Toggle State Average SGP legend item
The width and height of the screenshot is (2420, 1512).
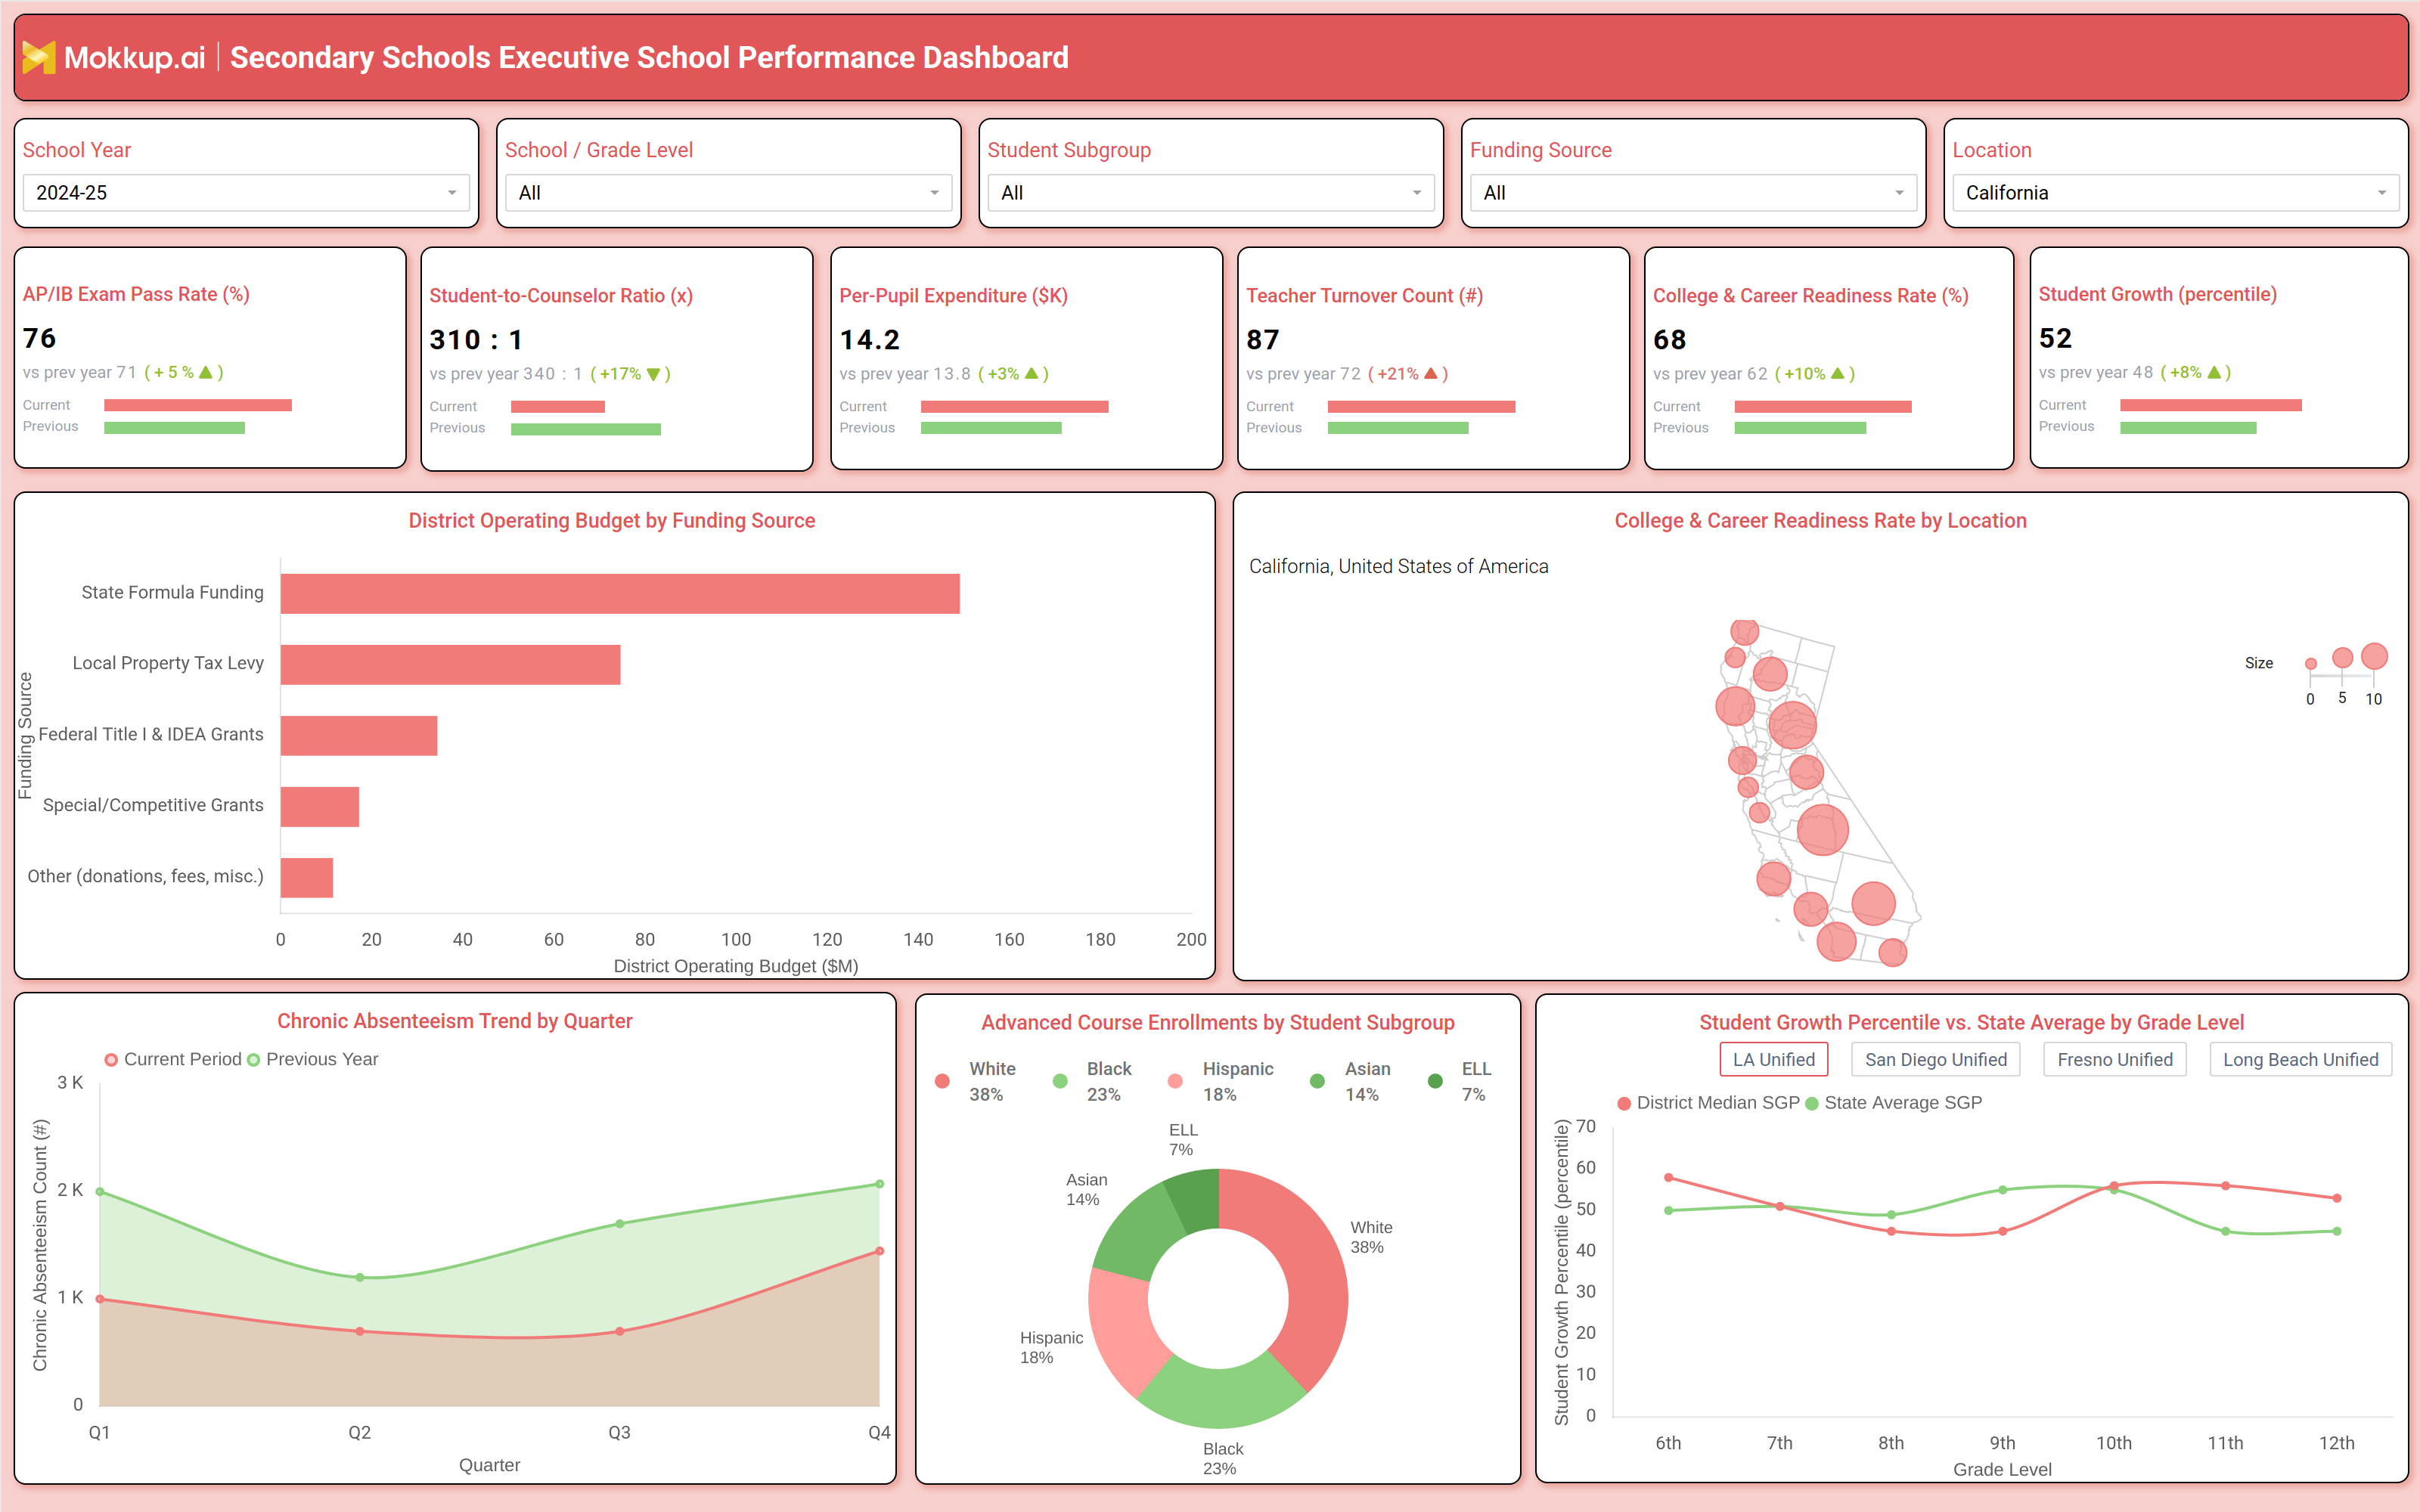click(1893, 1103)
